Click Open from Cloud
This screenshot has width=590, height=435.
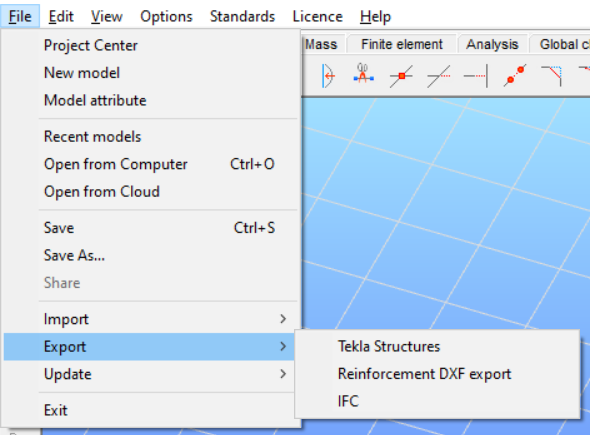tap(102, 192)
